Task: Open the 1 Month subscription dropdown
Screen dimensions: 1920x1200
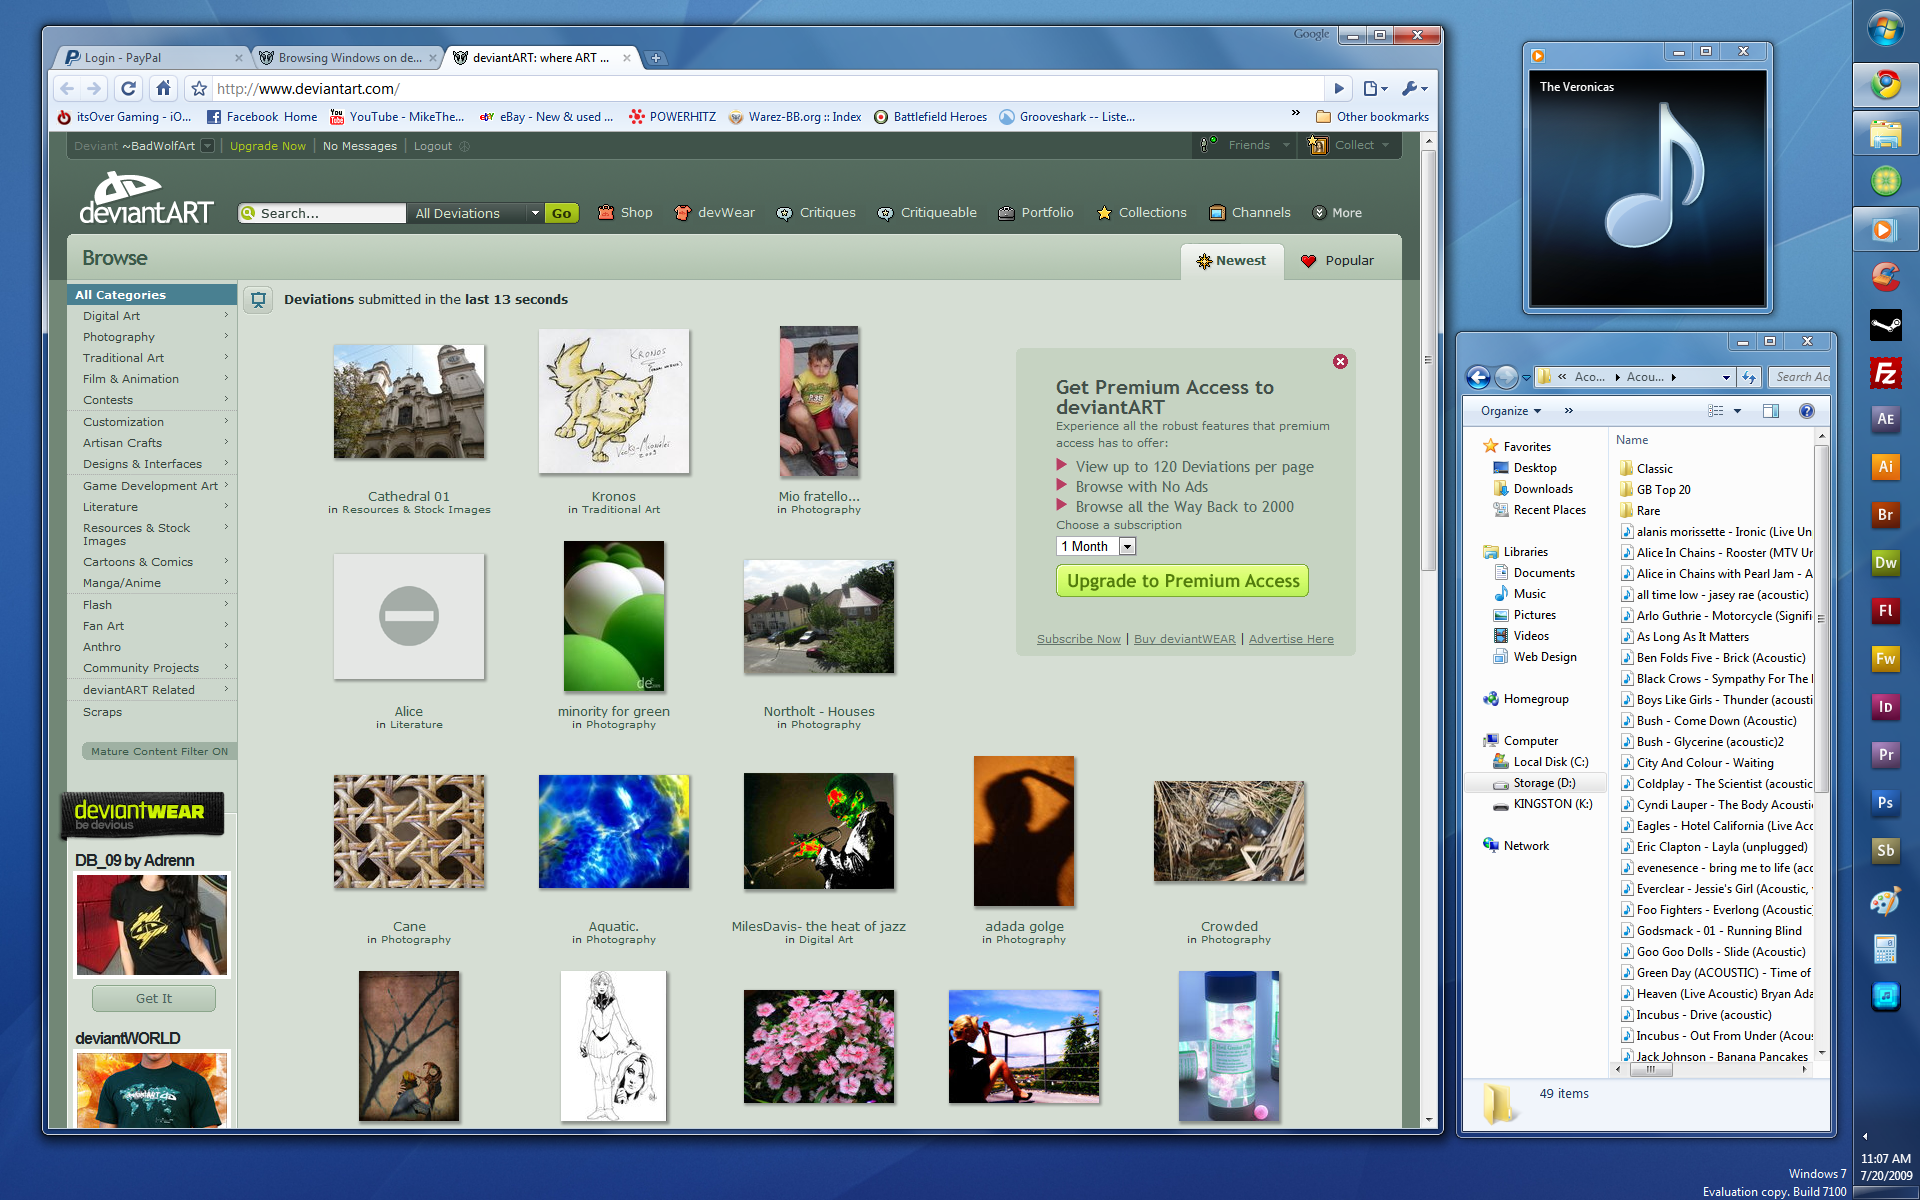Action: tap(1096, 546)
